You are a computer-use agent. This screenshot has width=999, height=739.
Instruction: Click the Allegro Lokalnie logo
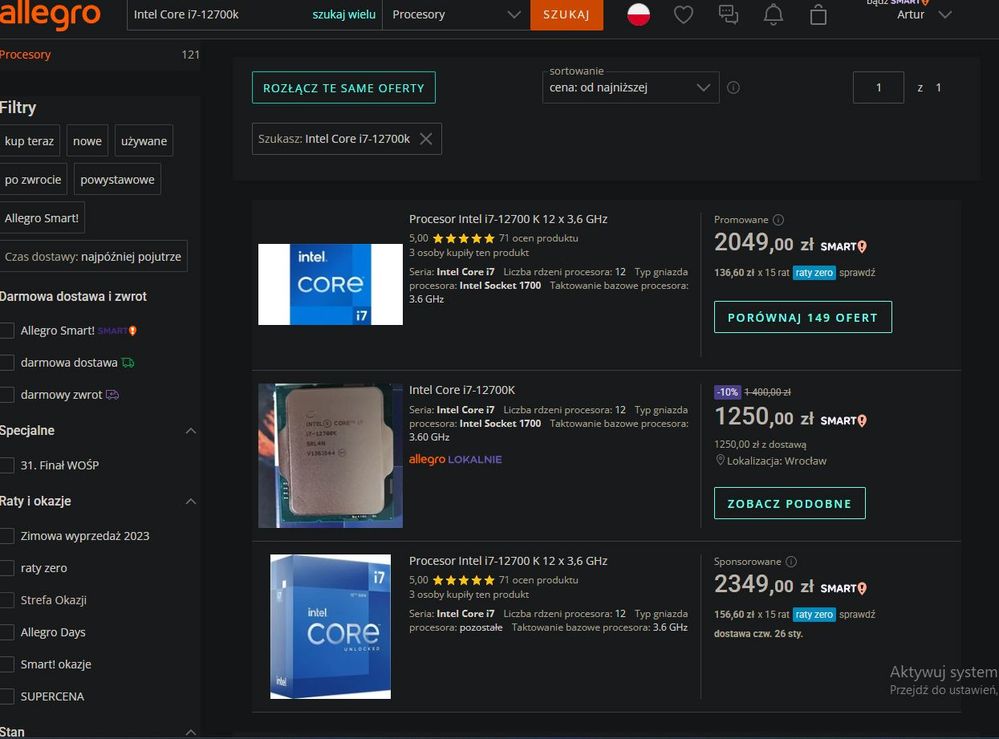click(x=455, y=459)
